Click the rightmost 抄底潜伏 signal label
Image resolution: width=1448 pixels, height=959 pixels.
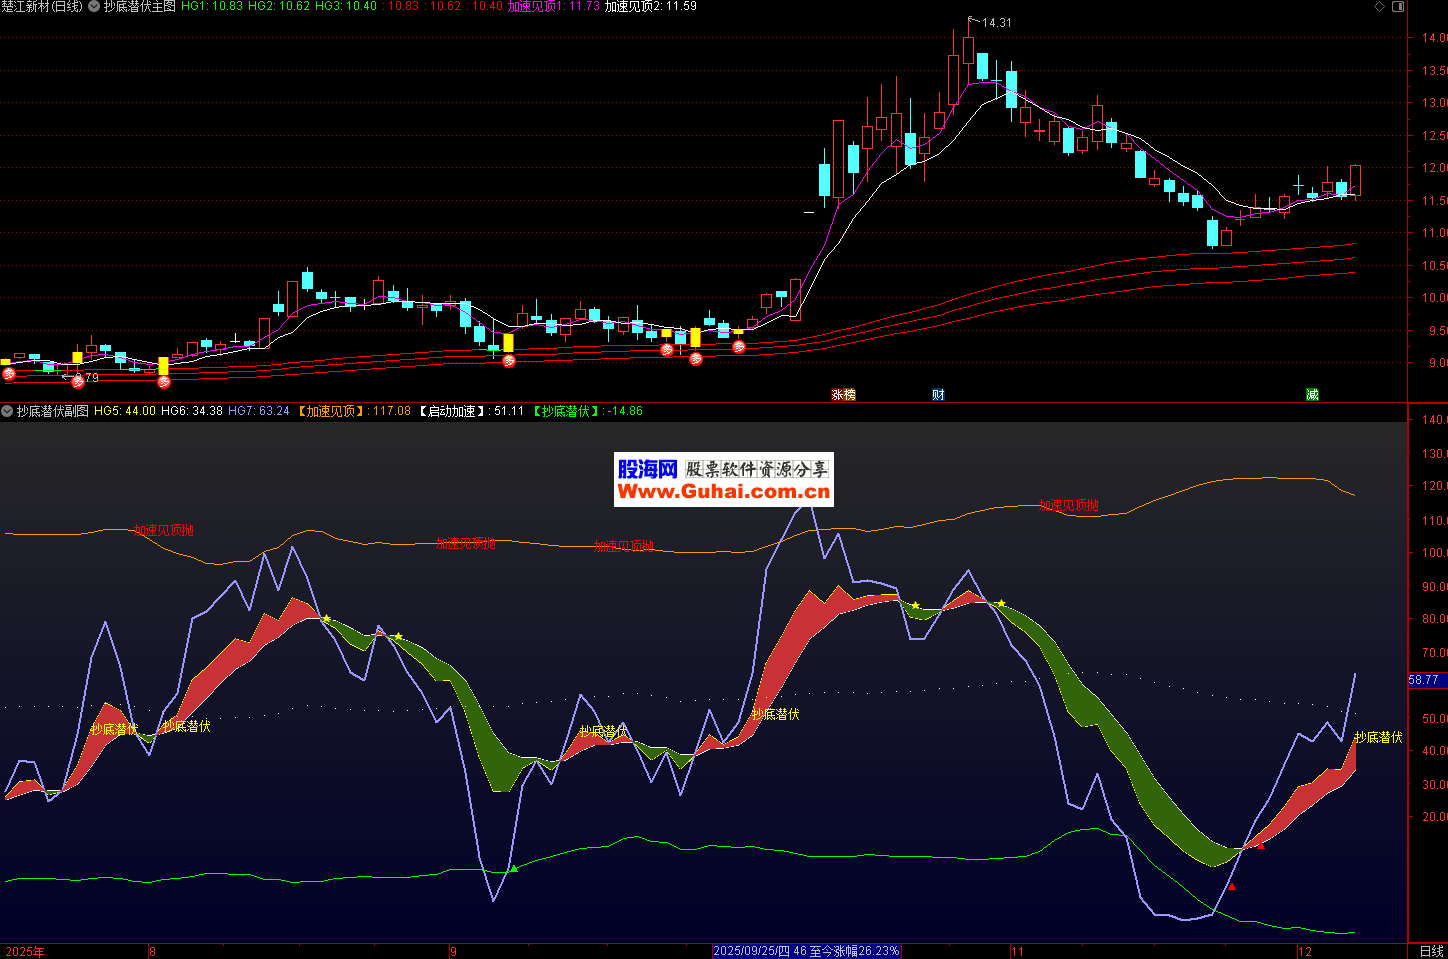point(1378,737)
